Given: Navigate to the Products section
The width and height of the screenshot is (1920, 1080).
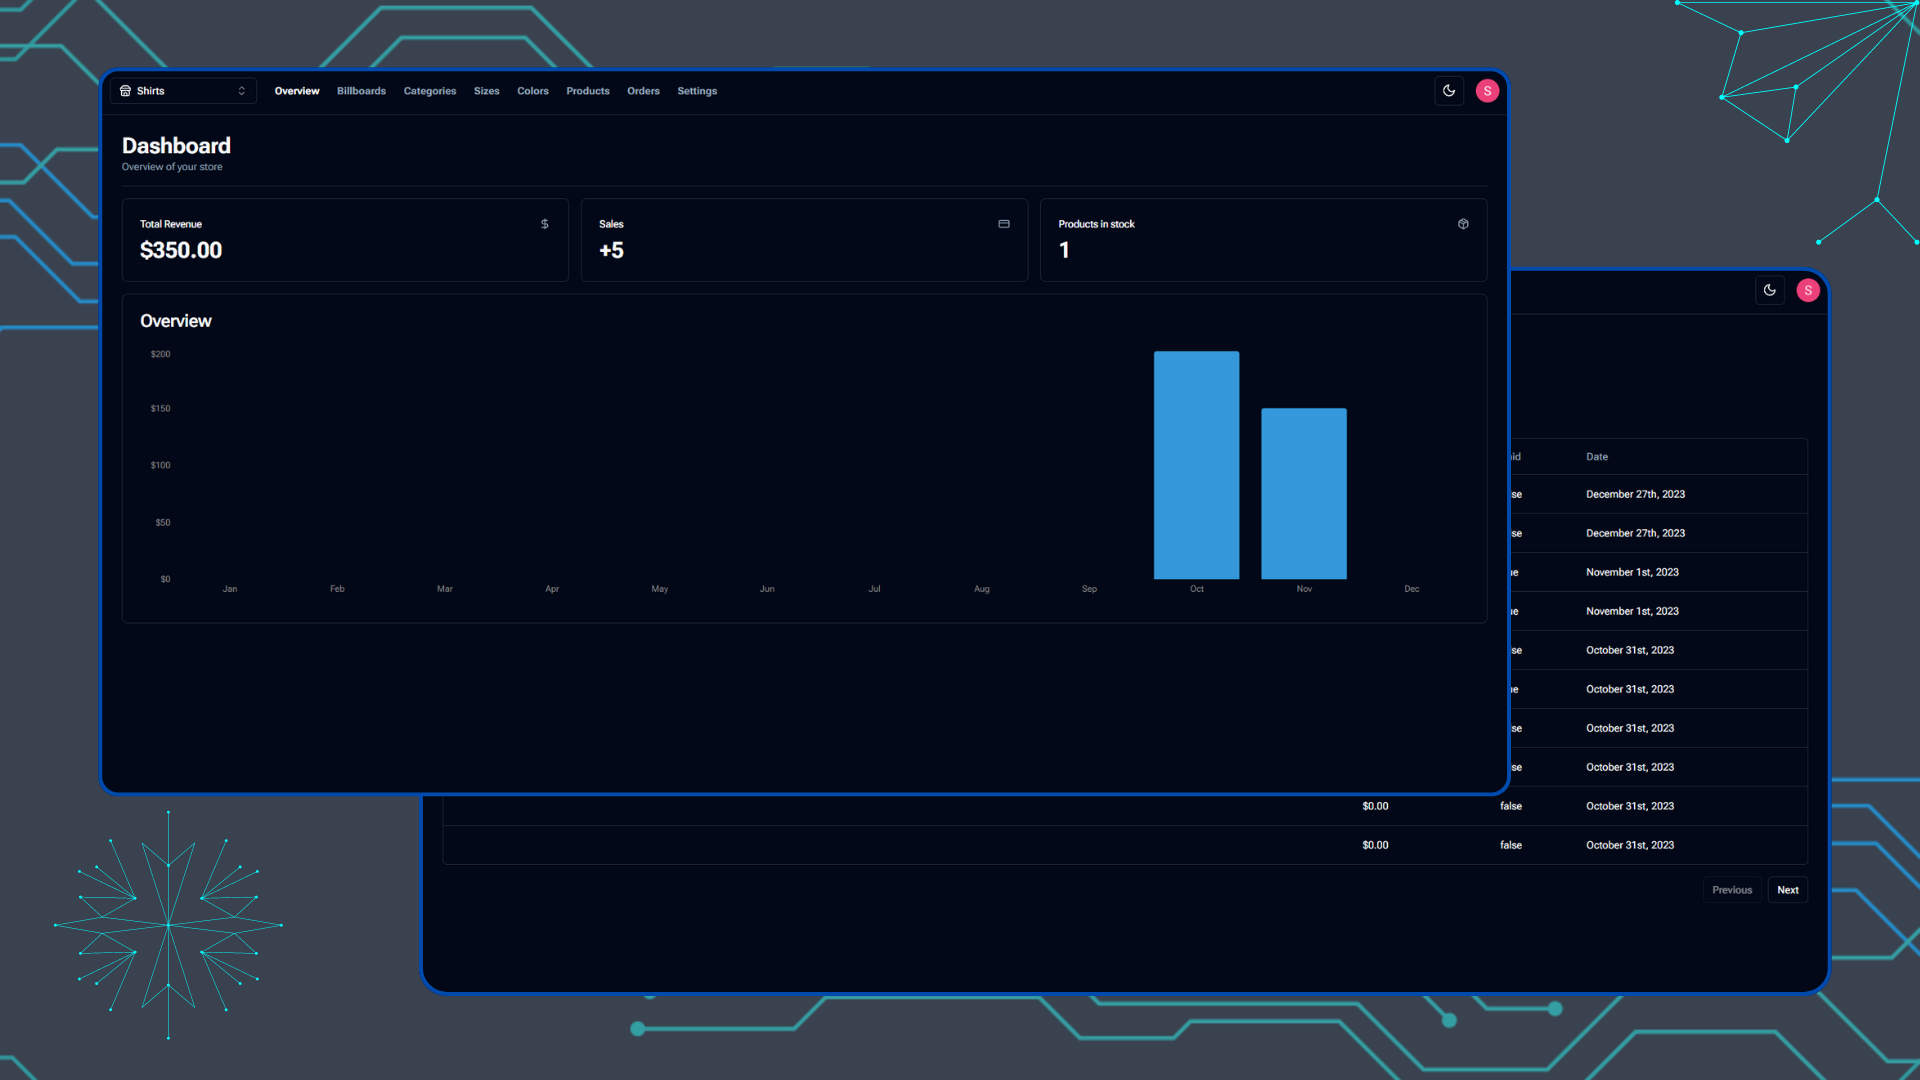Looking at the screenshot, I should tap(587, 91).
